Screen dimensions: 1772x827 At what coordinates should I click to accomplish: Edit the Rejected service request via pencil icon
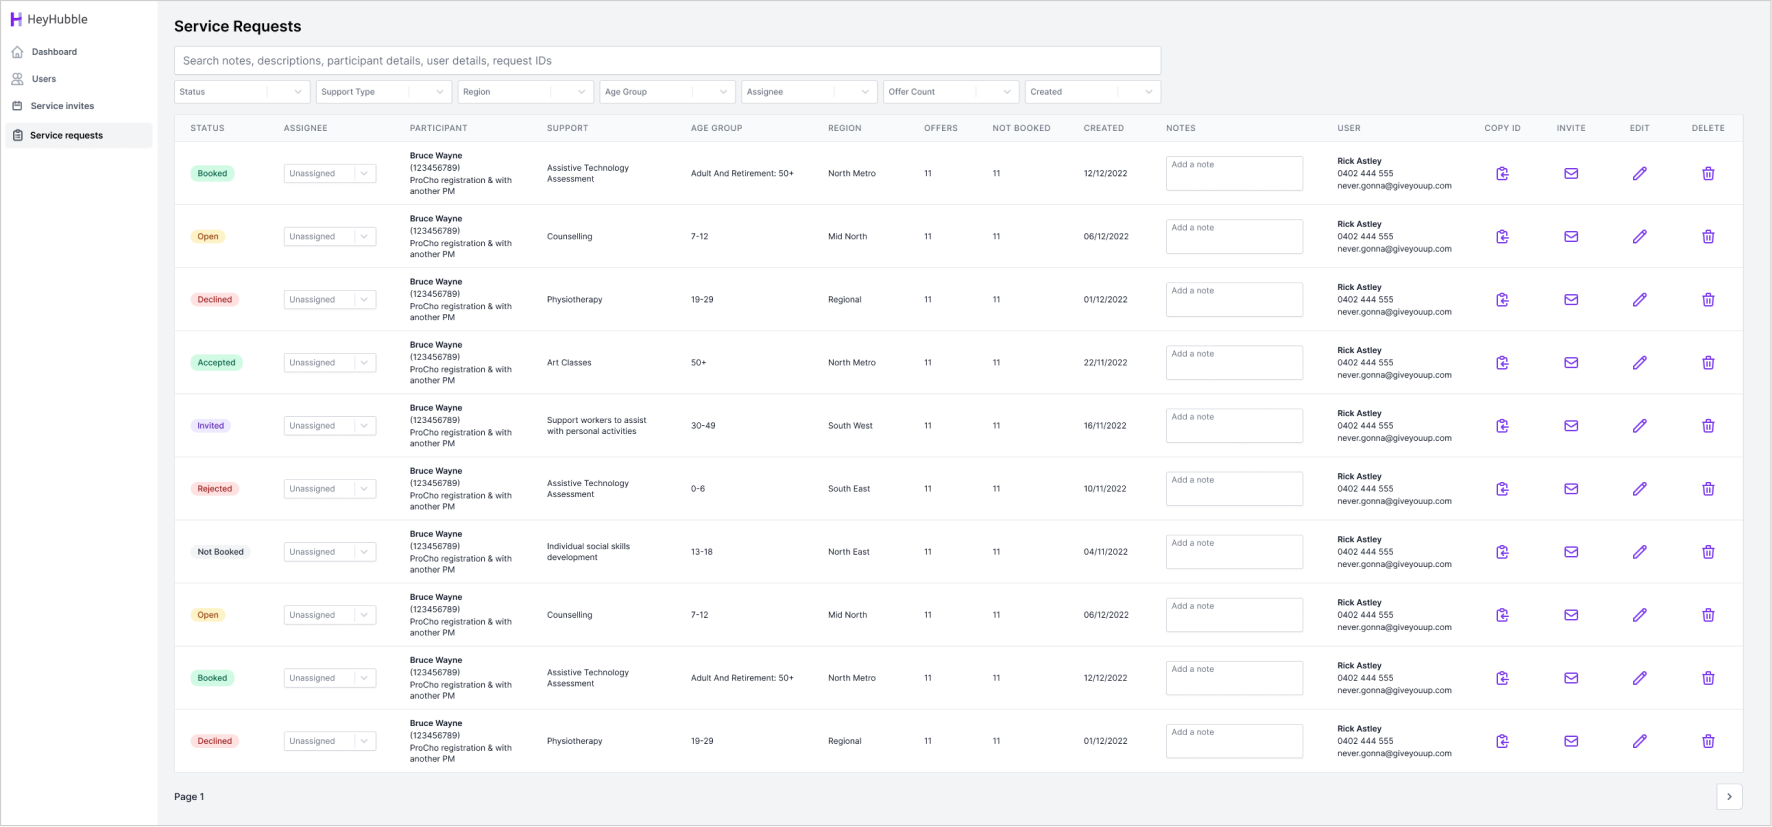(1639, 489)
